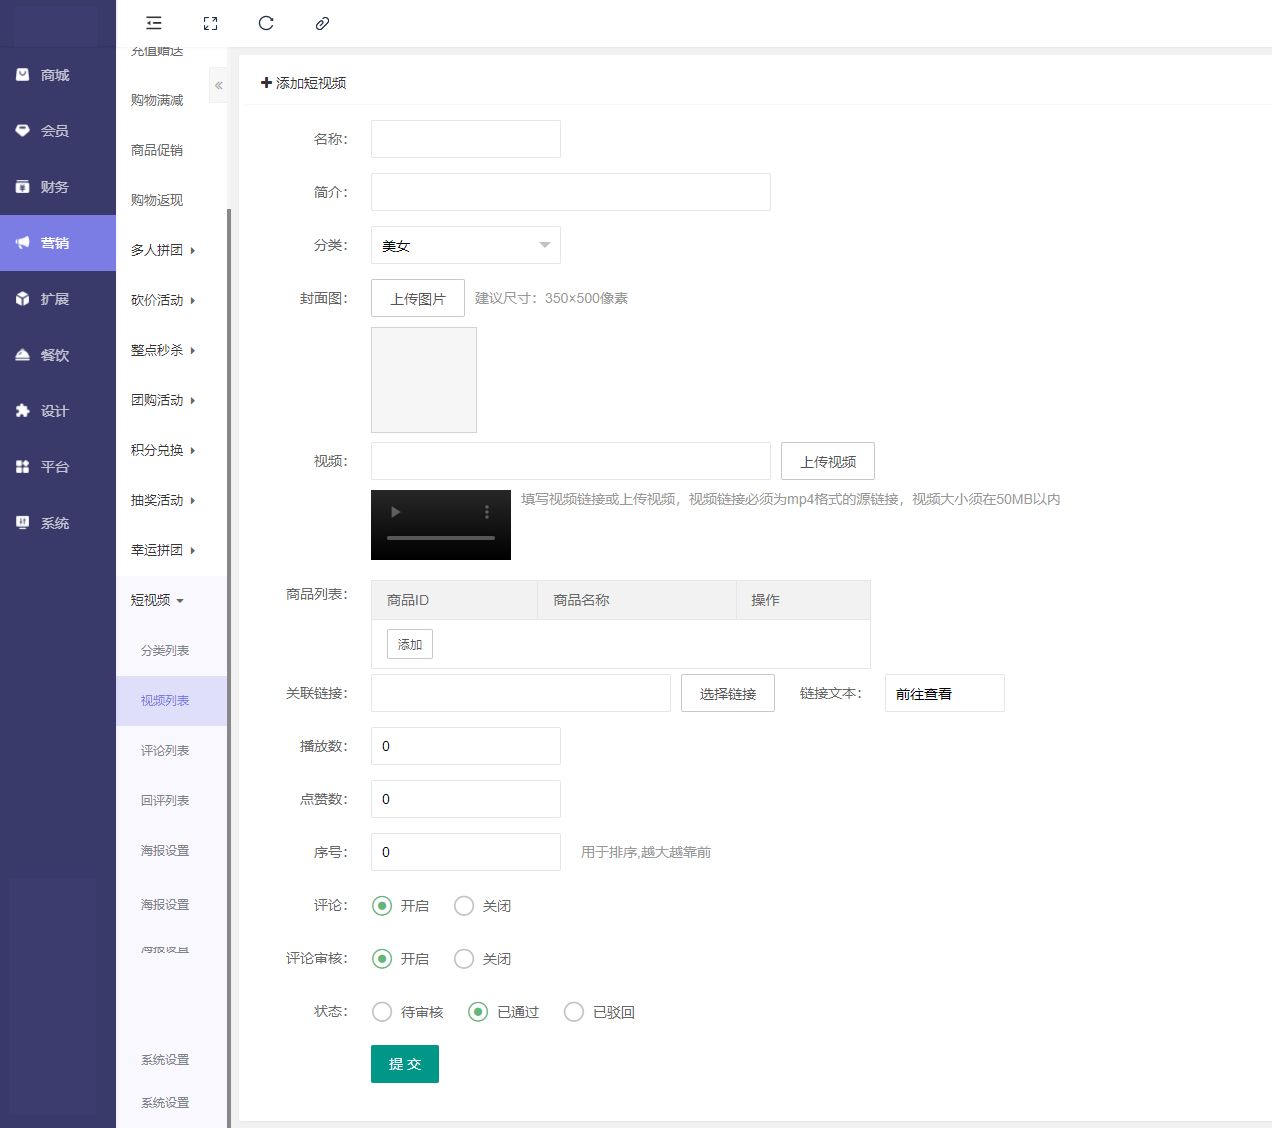Click the video preview progress bar
The image size is (1272, 1128).
pyautogui.click(x=440, y=538)
